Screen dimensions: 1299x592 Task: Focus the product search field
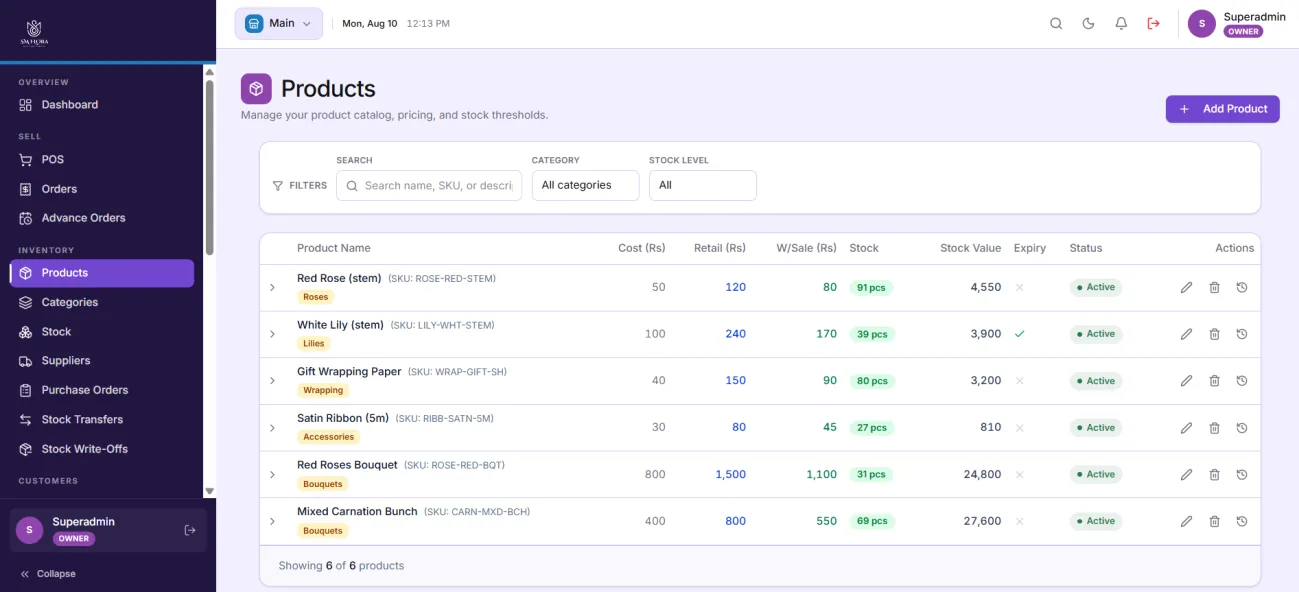[x=429, y=186]
